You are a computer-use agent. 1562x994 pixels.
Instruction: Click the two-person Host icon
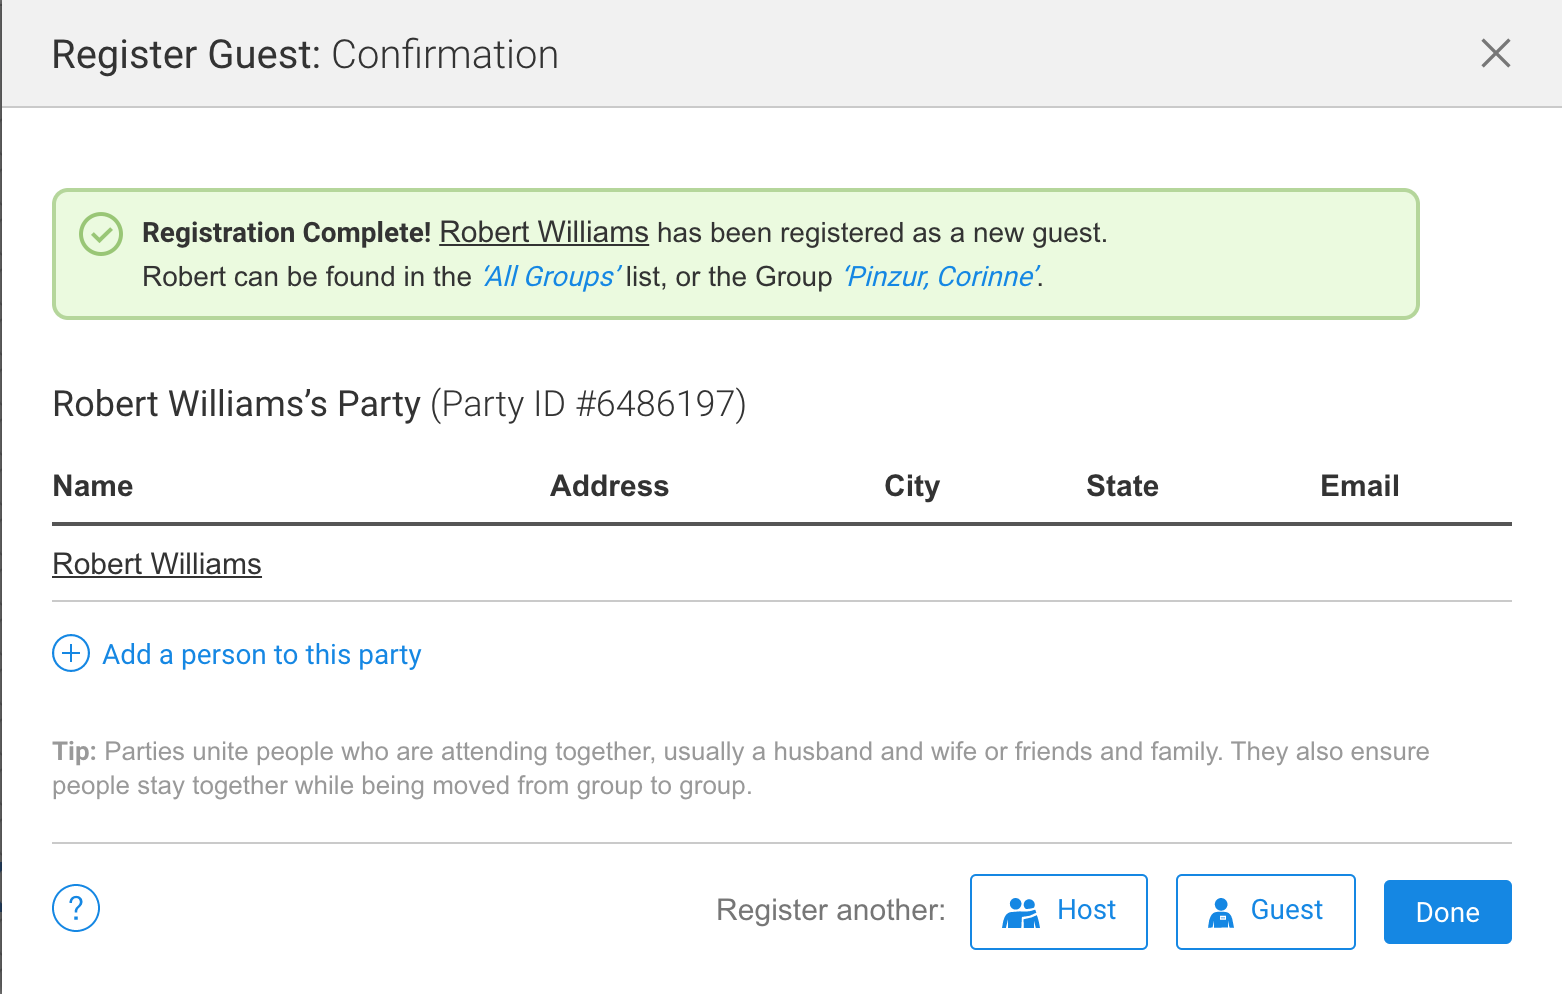coord(1021,912)
